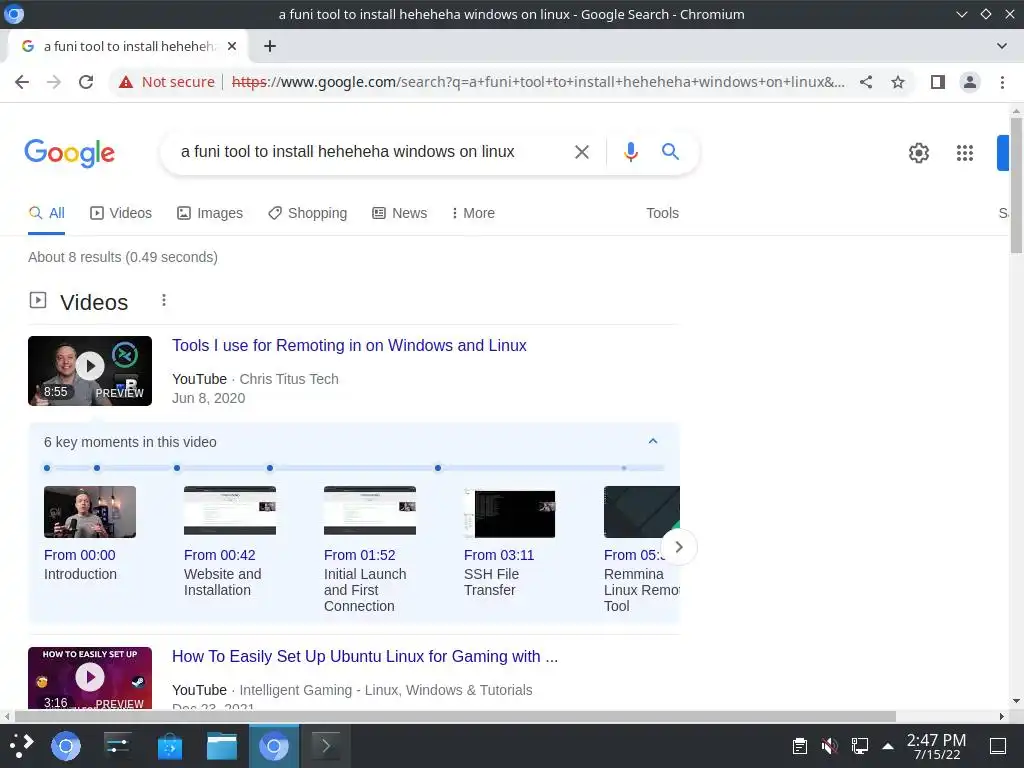Open search Tools options

(662, 213)
